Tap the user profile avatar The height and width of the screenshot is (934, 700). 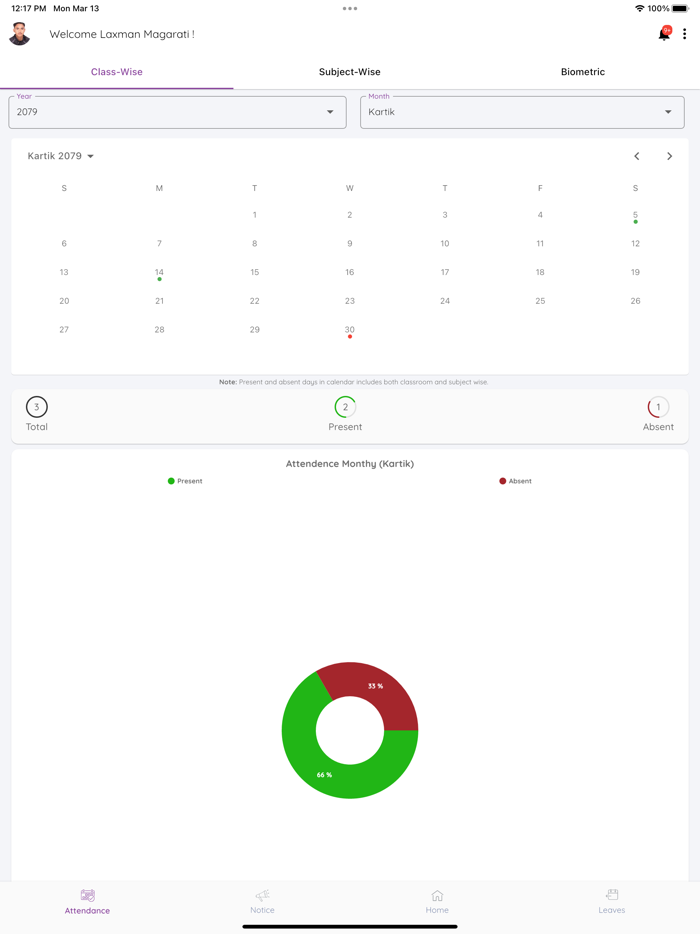20,34
